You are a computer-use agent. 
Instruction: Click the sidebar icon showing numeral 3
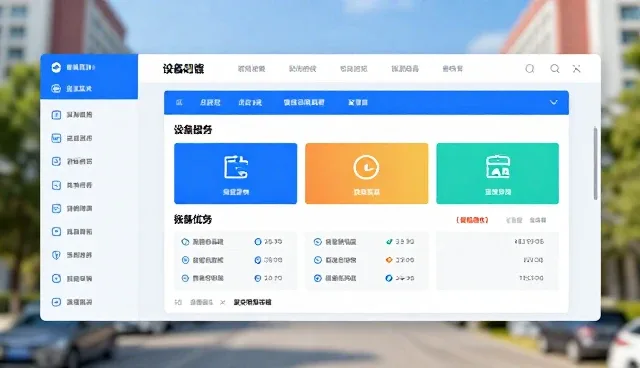pos(56,162)
